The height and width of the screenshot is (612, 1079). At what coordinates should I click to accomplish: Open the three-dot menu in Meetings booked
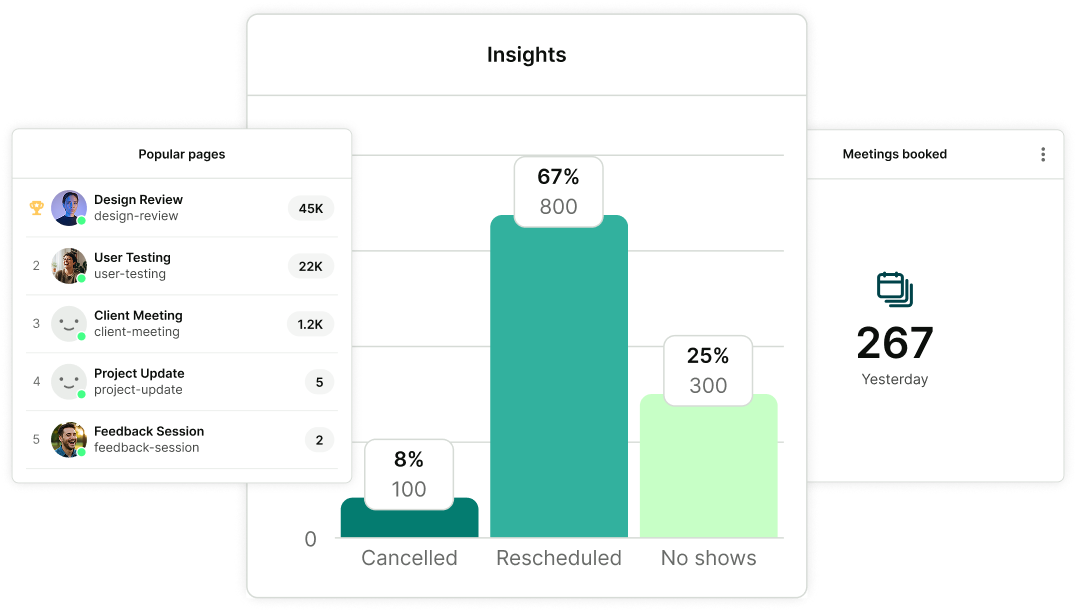click(1042, 154)
